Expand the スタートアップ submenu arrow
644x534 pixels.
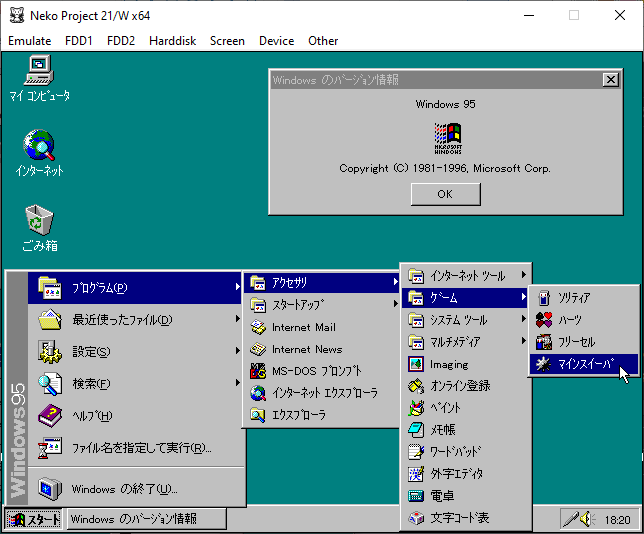click(395, 304)
